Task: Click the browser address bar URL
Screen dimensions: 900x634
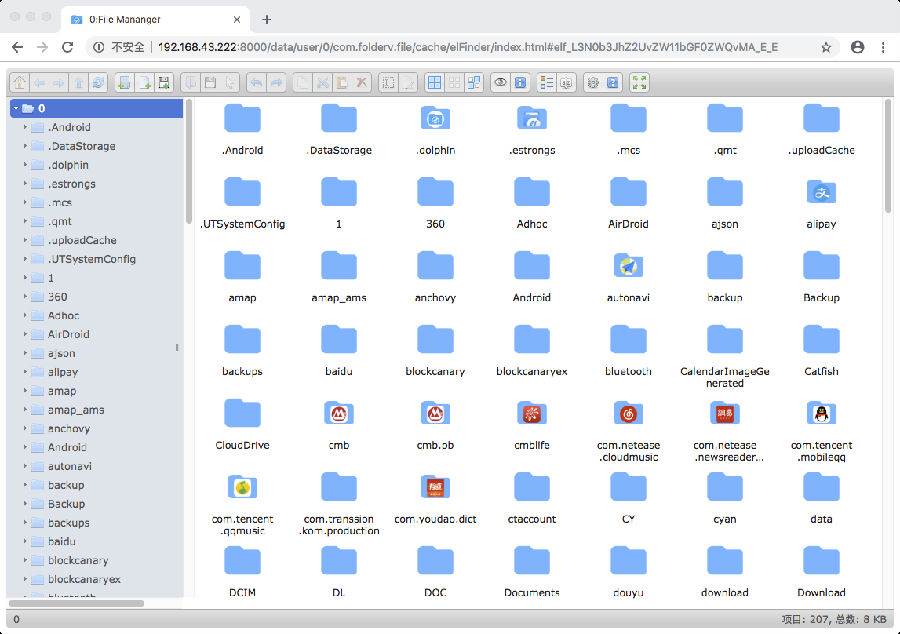Action: click(468, 47)
